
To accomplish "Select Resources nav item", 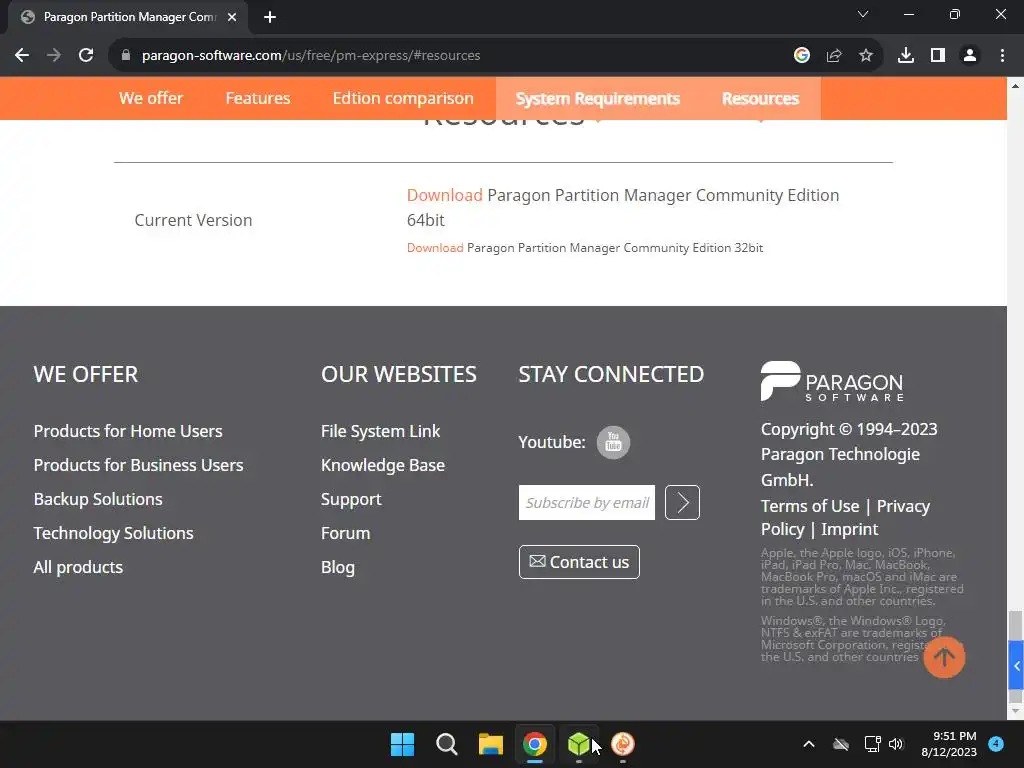I will point(760,98).
